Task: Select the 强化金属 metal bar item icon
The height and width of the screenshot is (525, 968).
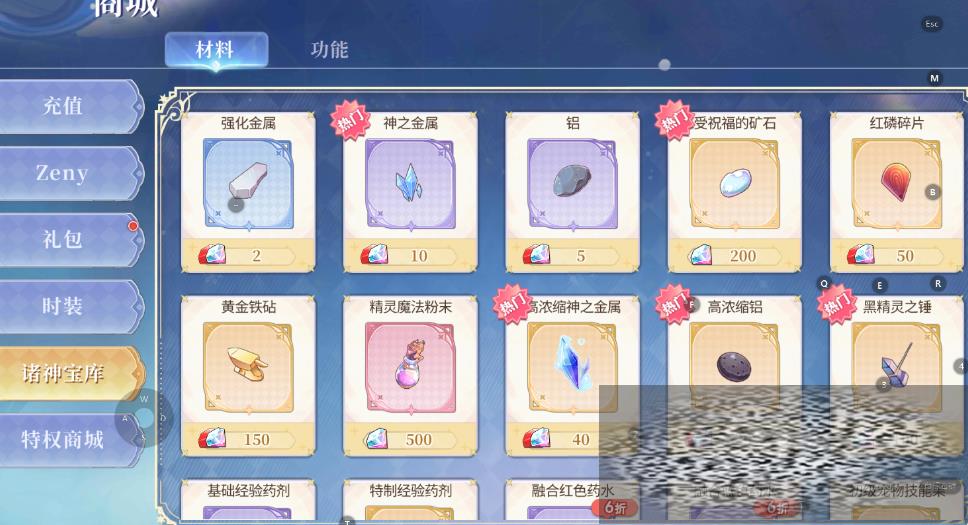Action: [x=248, y=184]
